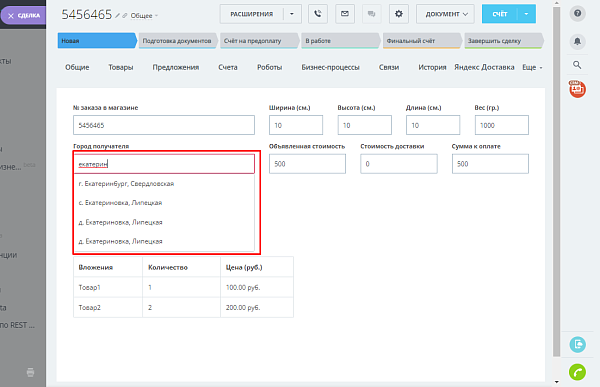This screenshot has height=387, width=600.
Task: Click the scrollbar down arrow
Action: tap(556, 382)
